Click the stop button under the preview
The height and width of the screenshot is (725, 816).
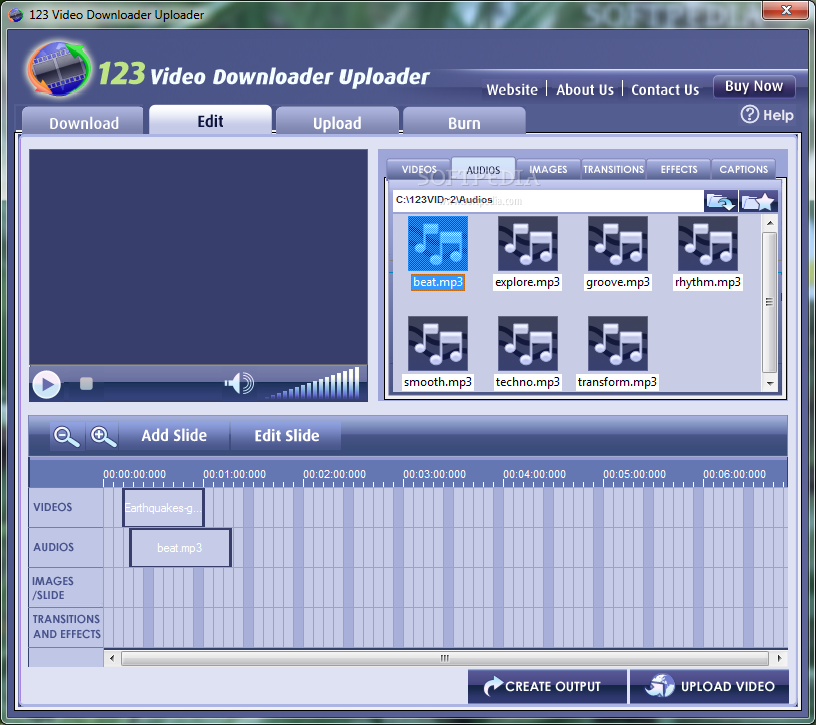click(86, 384)
